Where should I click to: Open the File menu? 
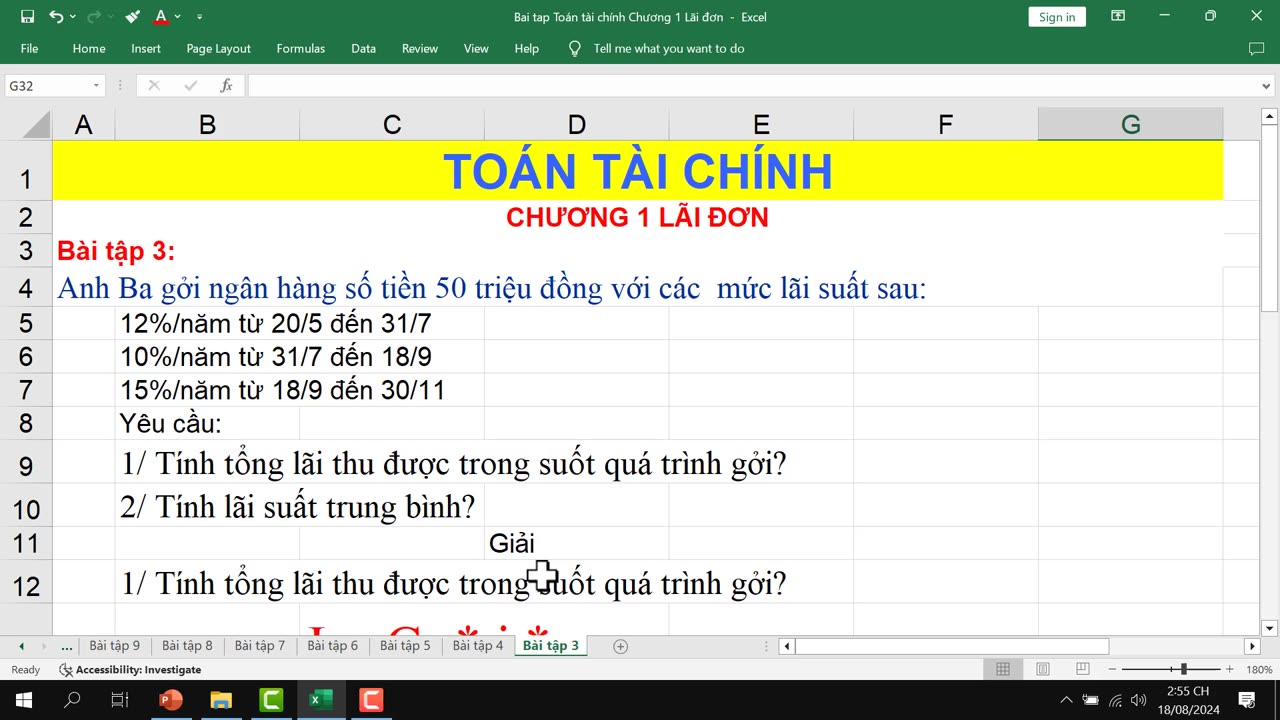point(29,48)
